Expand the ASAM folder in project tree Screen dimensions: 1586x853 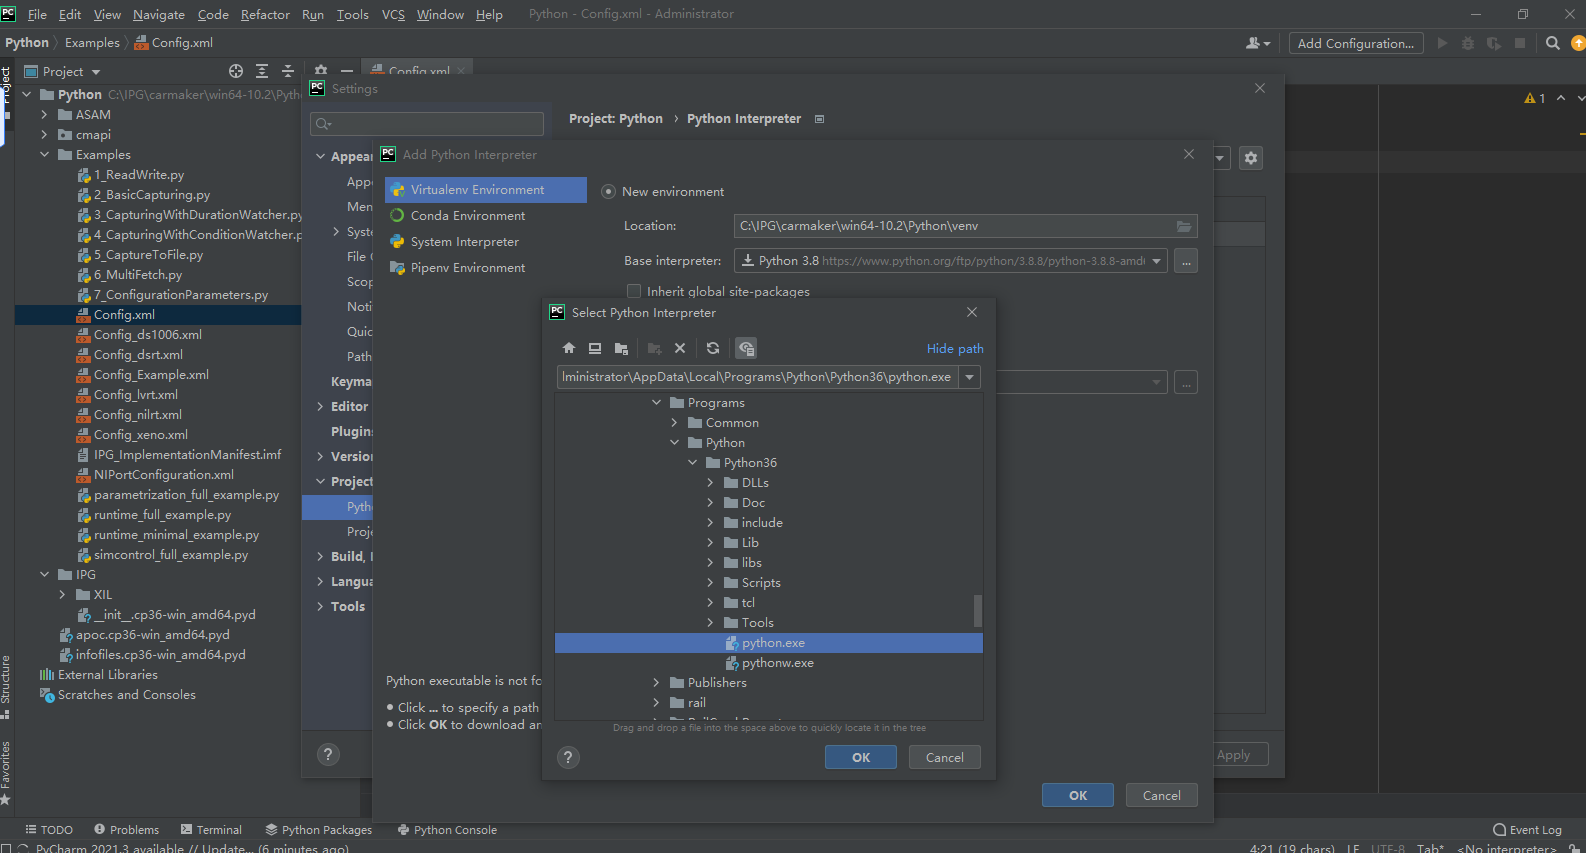point(44,115)
